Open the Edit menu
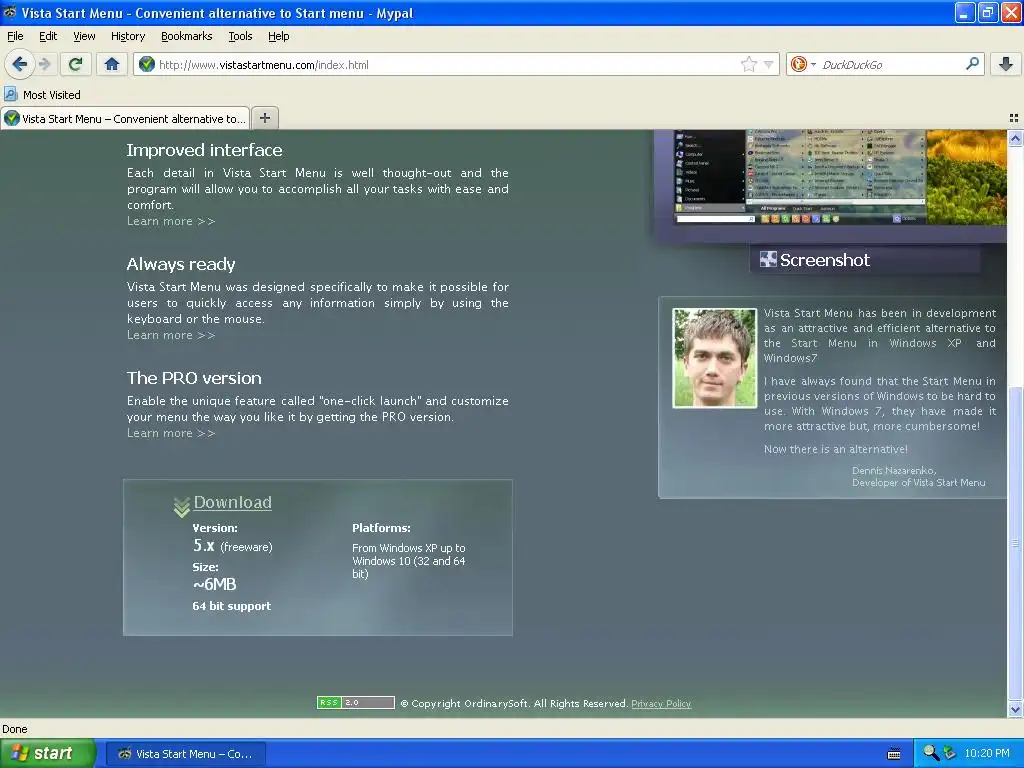Image resolution: width=1024 pixels, height=768 pixels. [x=48, y=36]
